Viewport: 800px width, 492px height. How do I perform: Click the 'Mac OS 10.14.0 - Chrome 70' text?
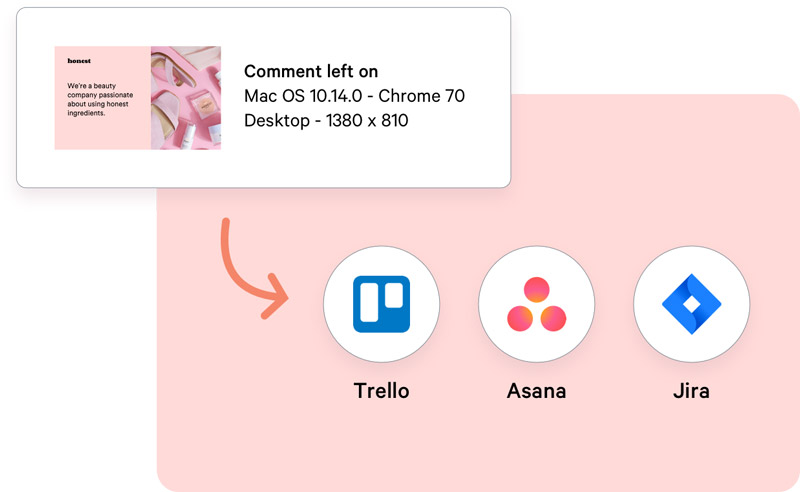(355, 96)
